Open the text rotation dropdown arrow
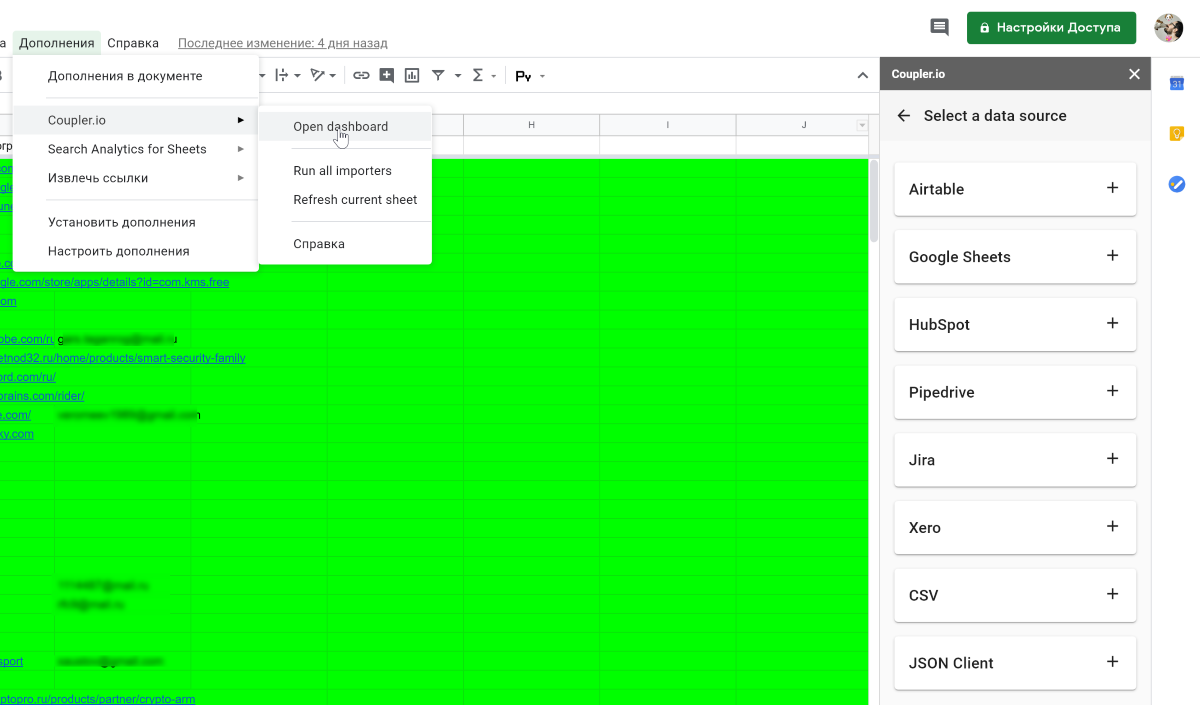 (333, 76)
